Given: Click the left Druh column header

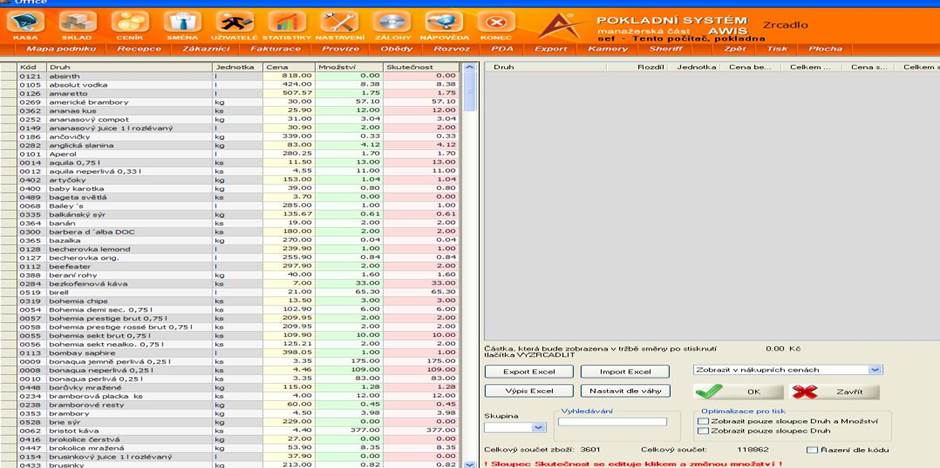Looking at the screenshot, I should click(x=129, y=67).
